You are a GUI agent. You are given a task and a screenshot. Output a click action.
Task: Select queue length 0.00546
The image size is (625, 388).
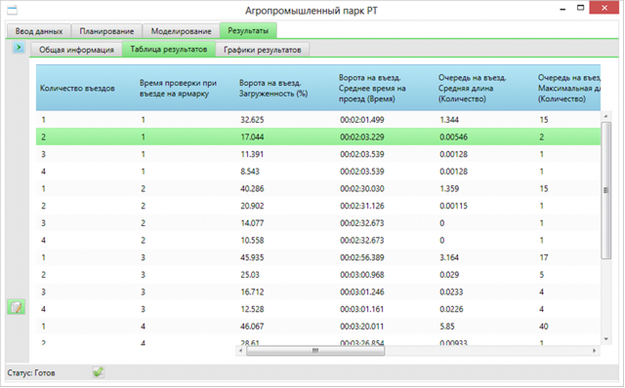454,137
